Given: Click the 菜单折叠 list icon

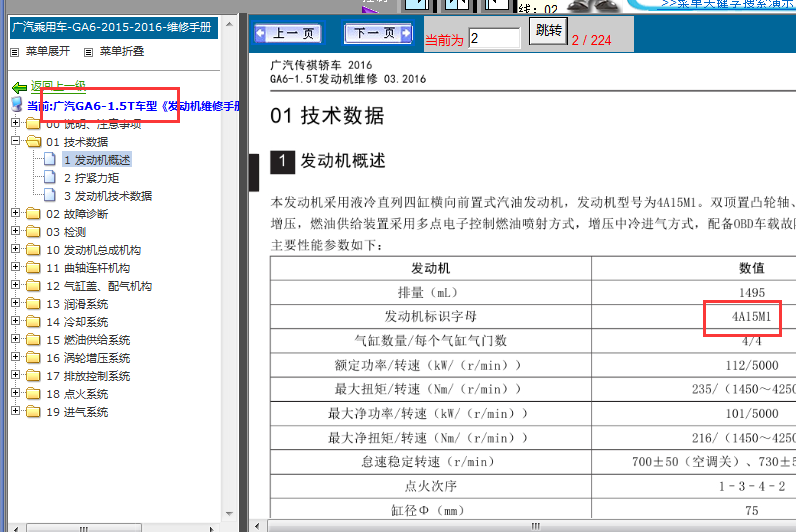Looking at the screenshot, I should 88,52.
